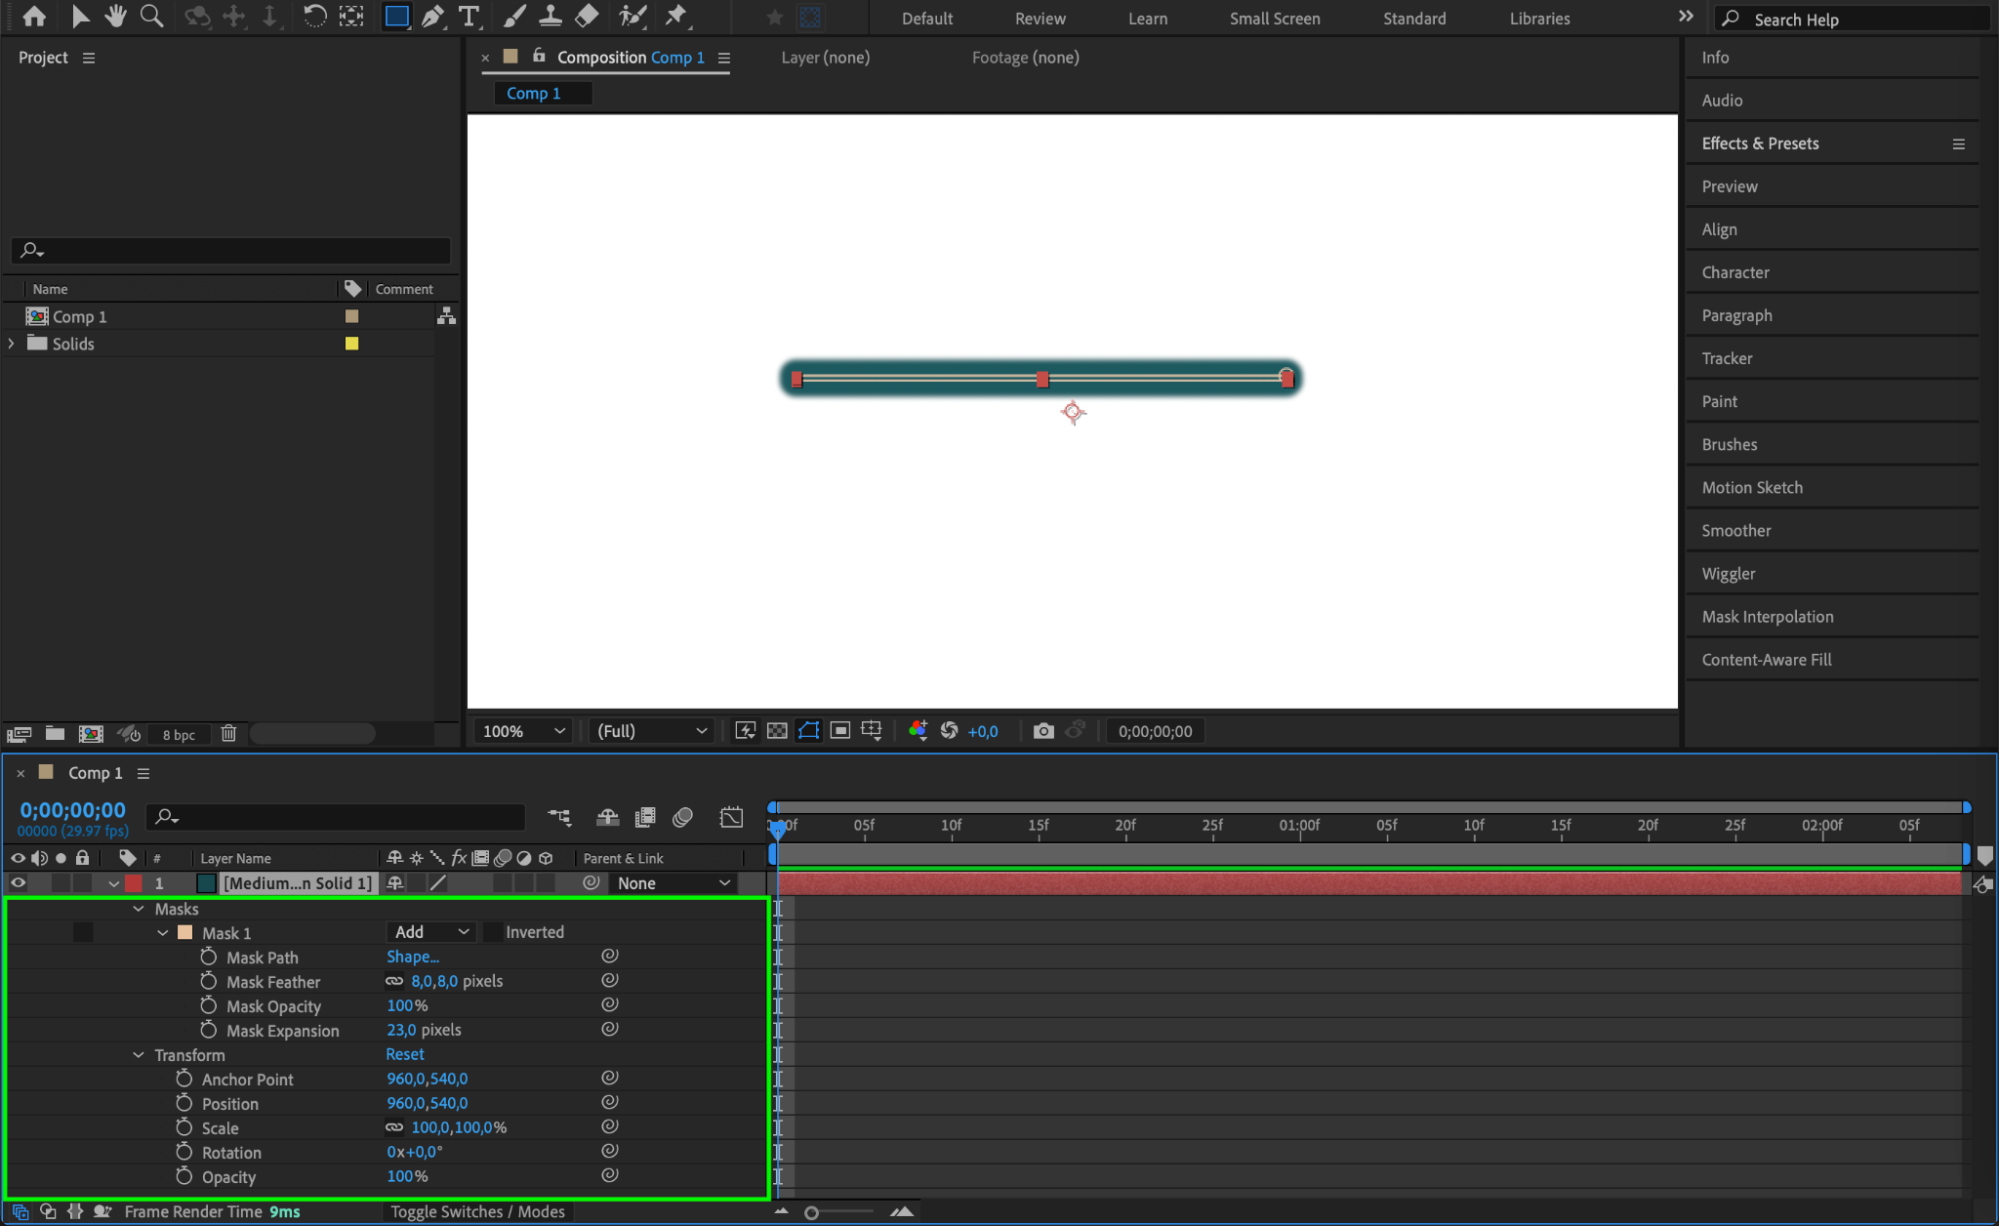Viewport: 1999px width, 1226px height.
Task: Click Toggle Switches / Modes button
Action: (477, 1211)
